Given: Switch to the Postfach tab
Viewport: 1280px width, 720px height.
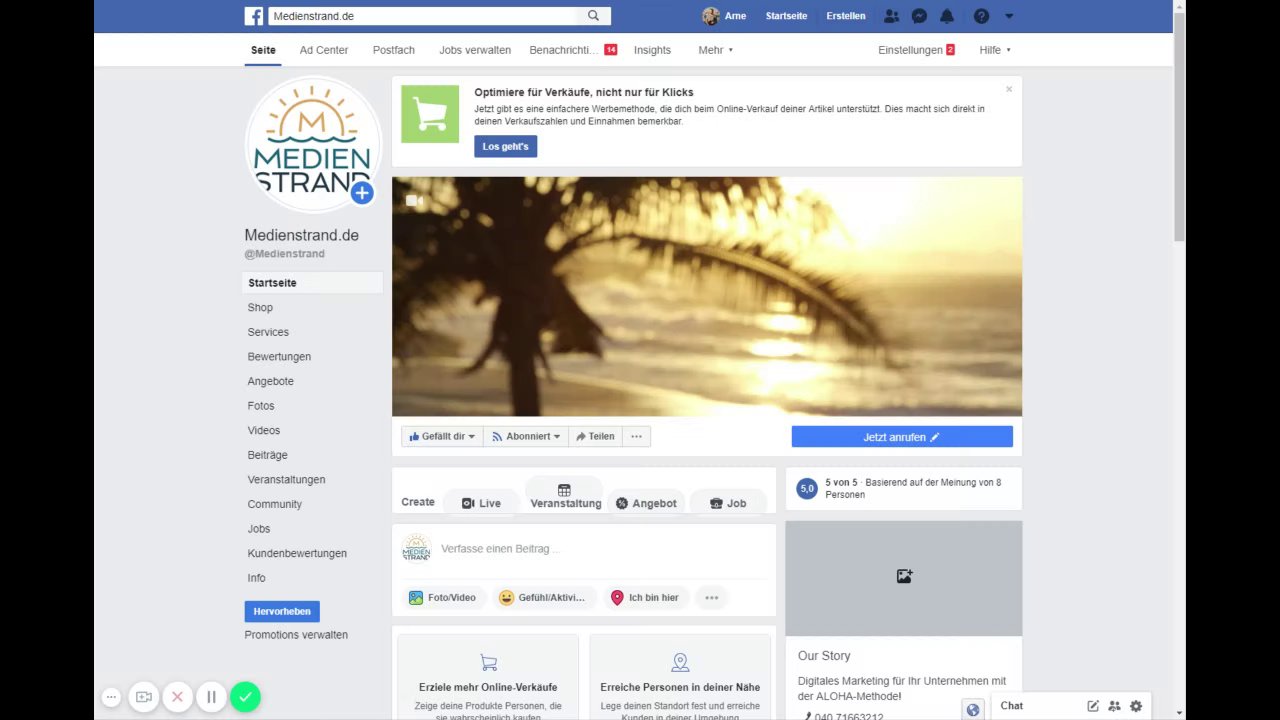Looking at the screenshot, I should tap(394, 50).
